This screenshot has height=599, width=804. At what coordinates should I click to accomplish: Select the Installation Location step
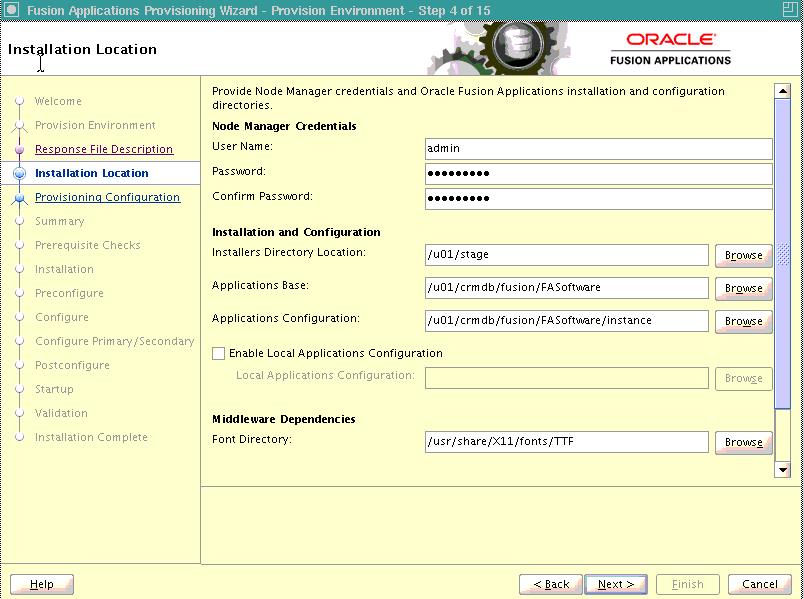click(91, 173)
